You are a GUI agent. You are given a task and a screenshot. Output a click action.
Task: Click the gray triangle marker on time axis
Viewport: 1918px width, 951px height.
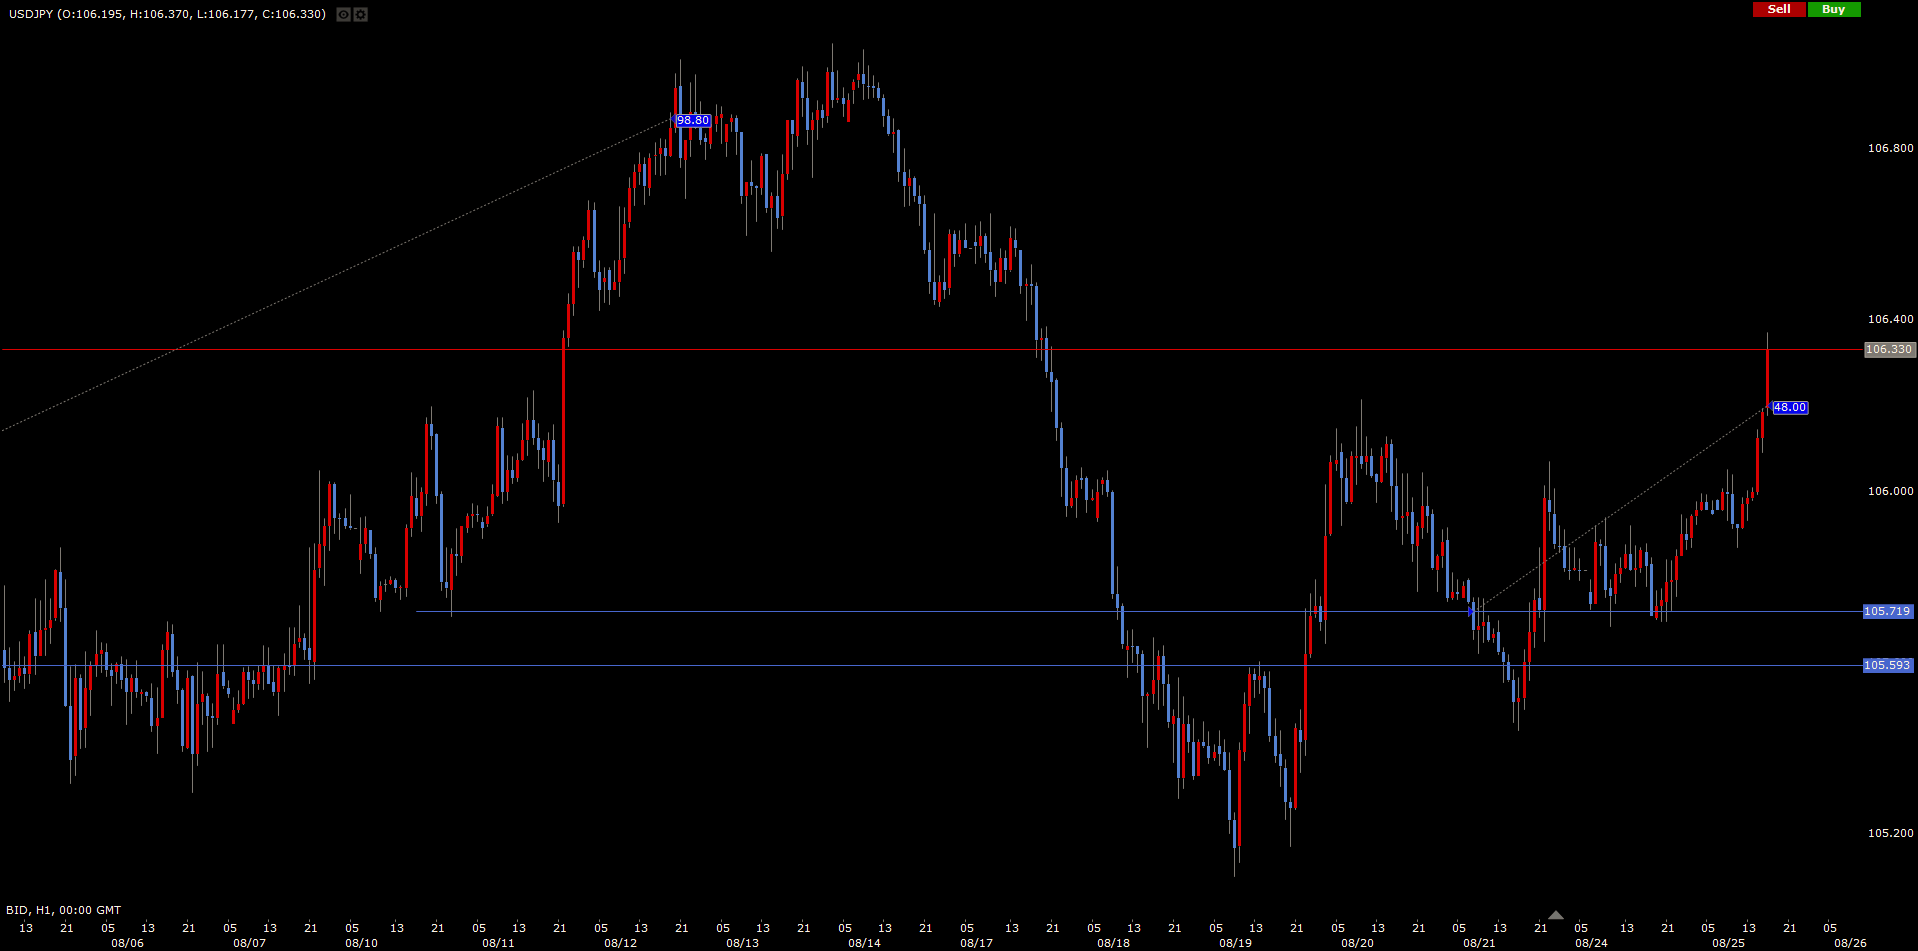pos(1555,915)
